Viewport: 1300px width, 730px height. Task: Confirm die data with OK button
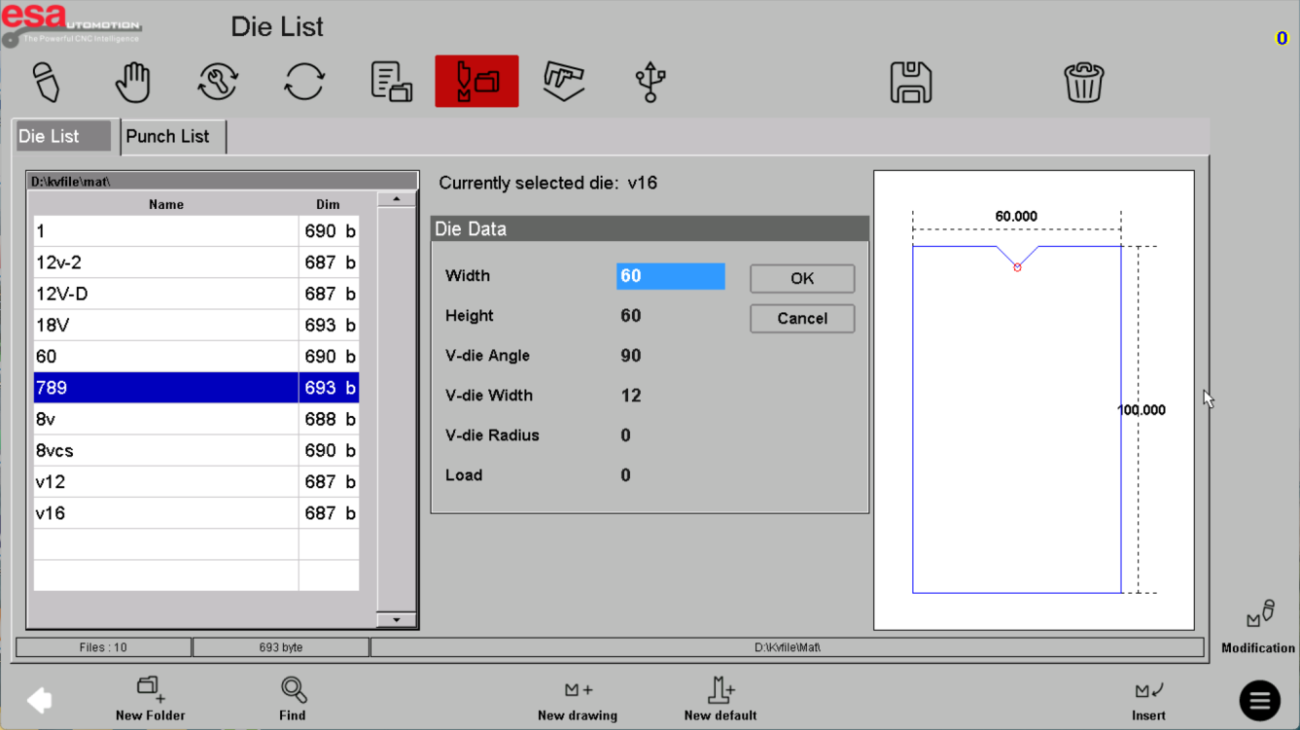click(x=802, y=279)
